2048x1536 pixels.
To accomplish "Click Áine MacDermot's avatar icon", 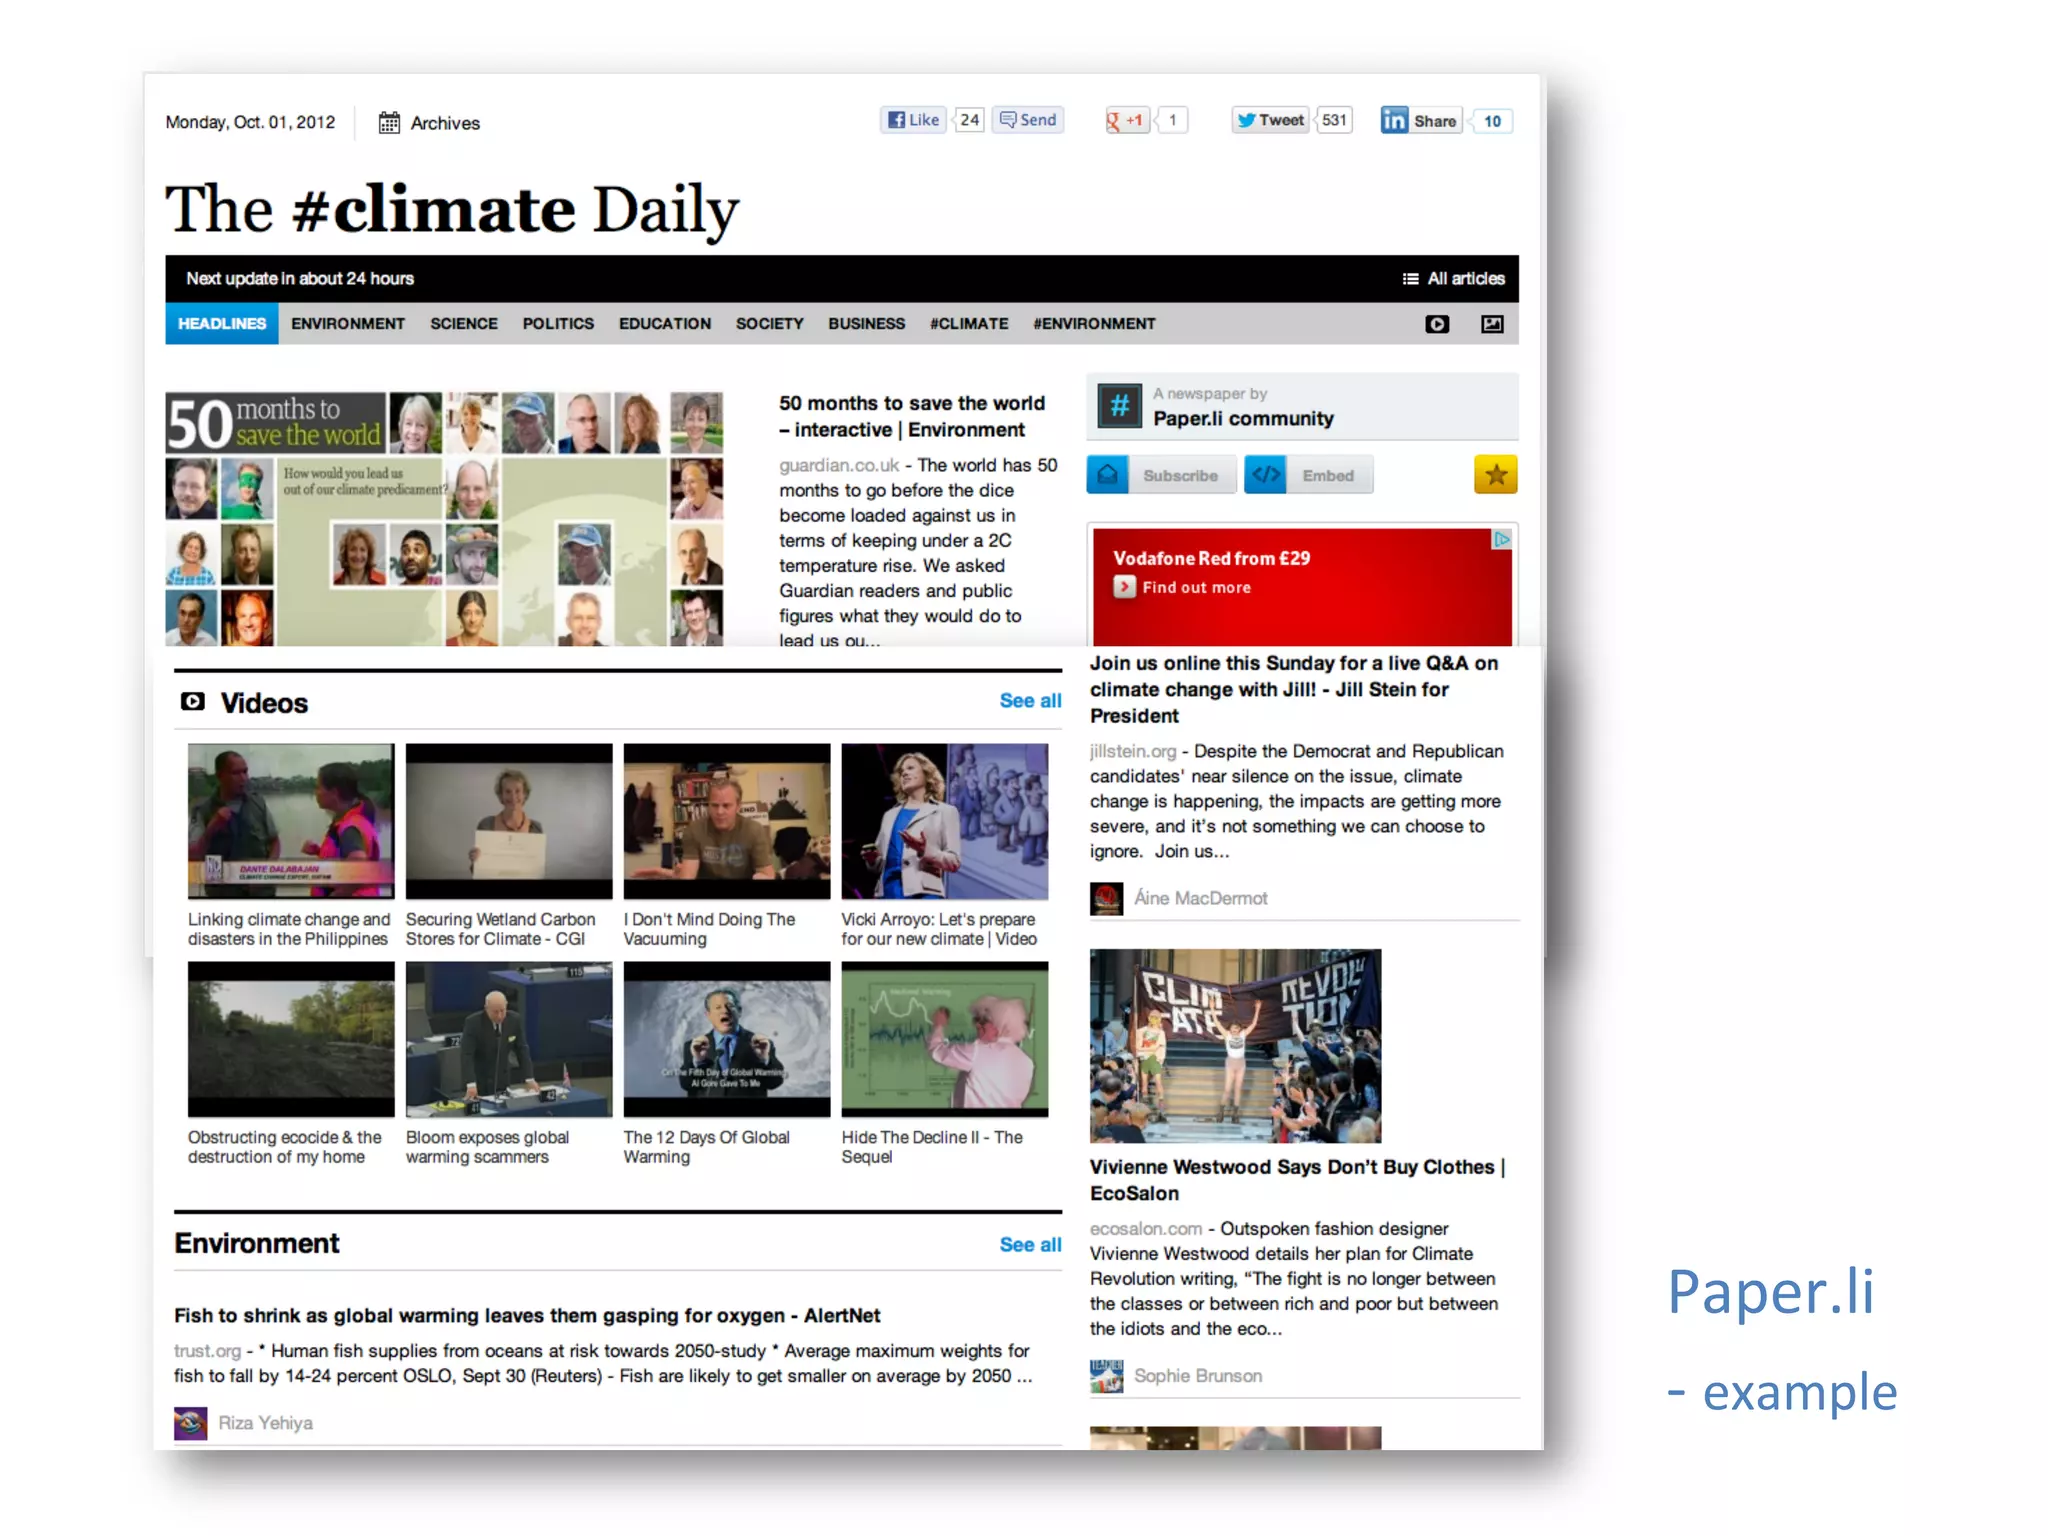I will click(1106, 898).
